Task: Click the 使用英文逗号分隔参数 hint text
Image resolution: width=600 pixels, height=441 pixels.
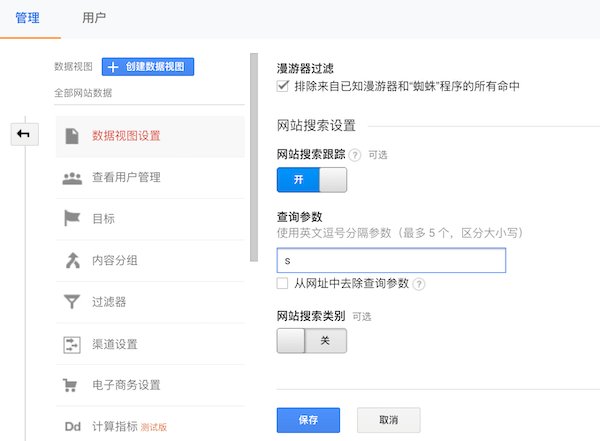Action: click(x=399, y=233)
